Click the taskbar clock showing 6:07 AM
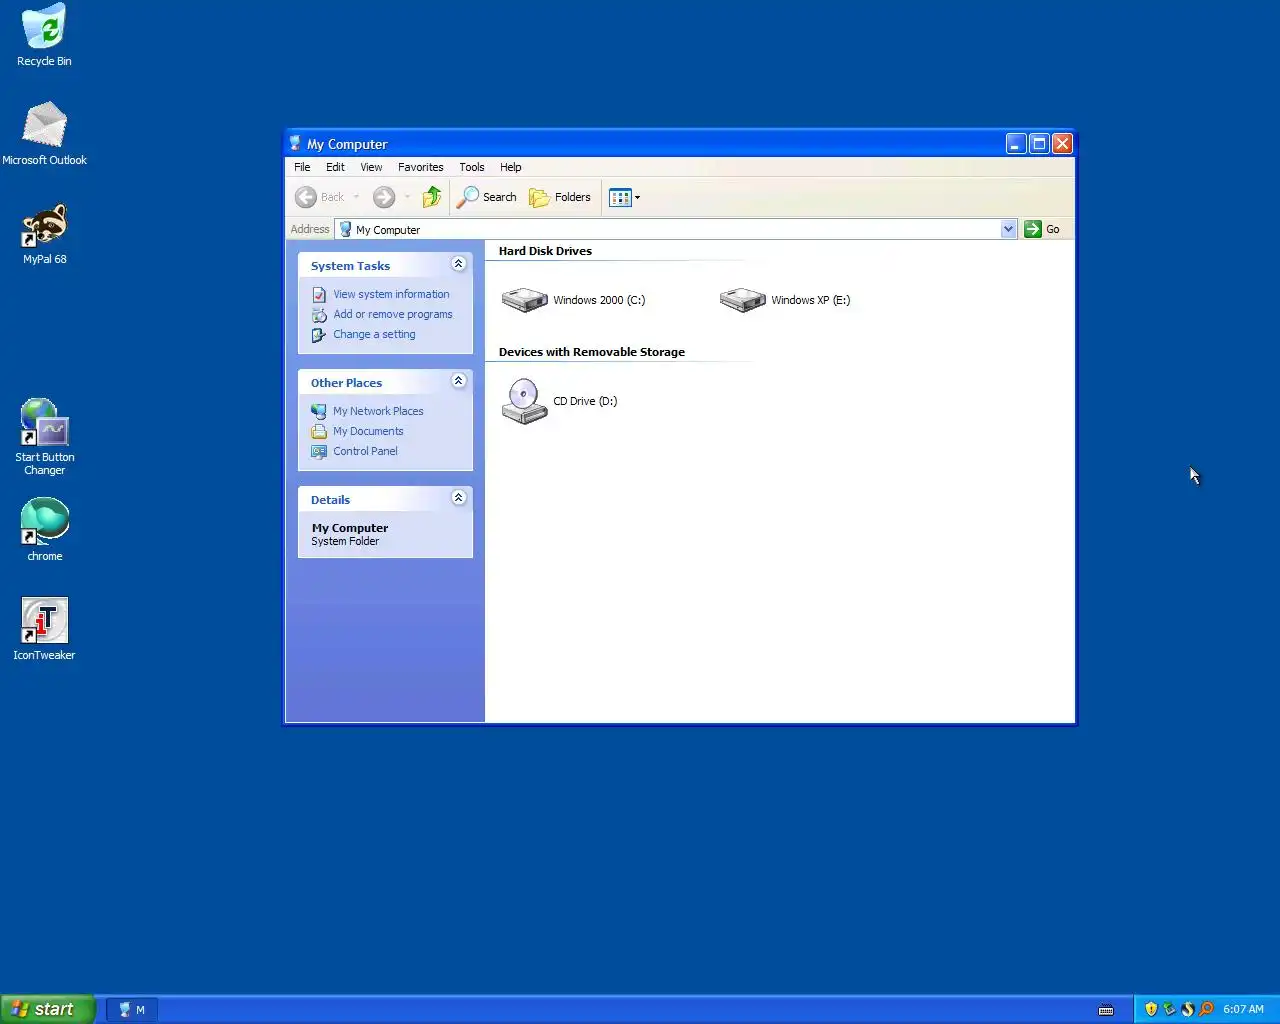 pyautogui.click(x=1243, y=1009)
